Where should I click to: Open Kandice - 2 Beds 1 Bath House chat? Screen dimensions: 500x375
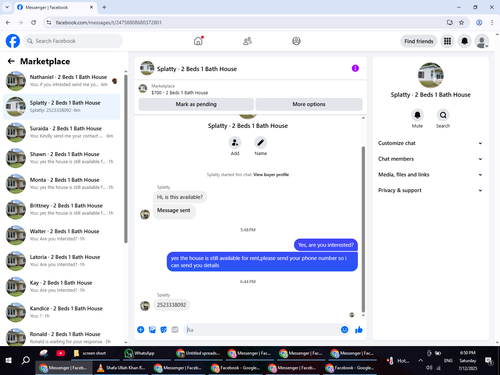point(62,312)
